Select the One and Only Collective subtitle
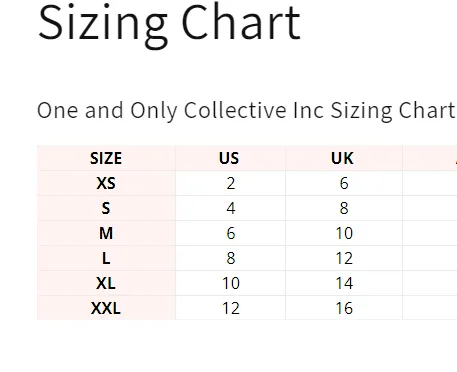The width and height of the screenshot is (457, 372). click(x=246, y=111)
